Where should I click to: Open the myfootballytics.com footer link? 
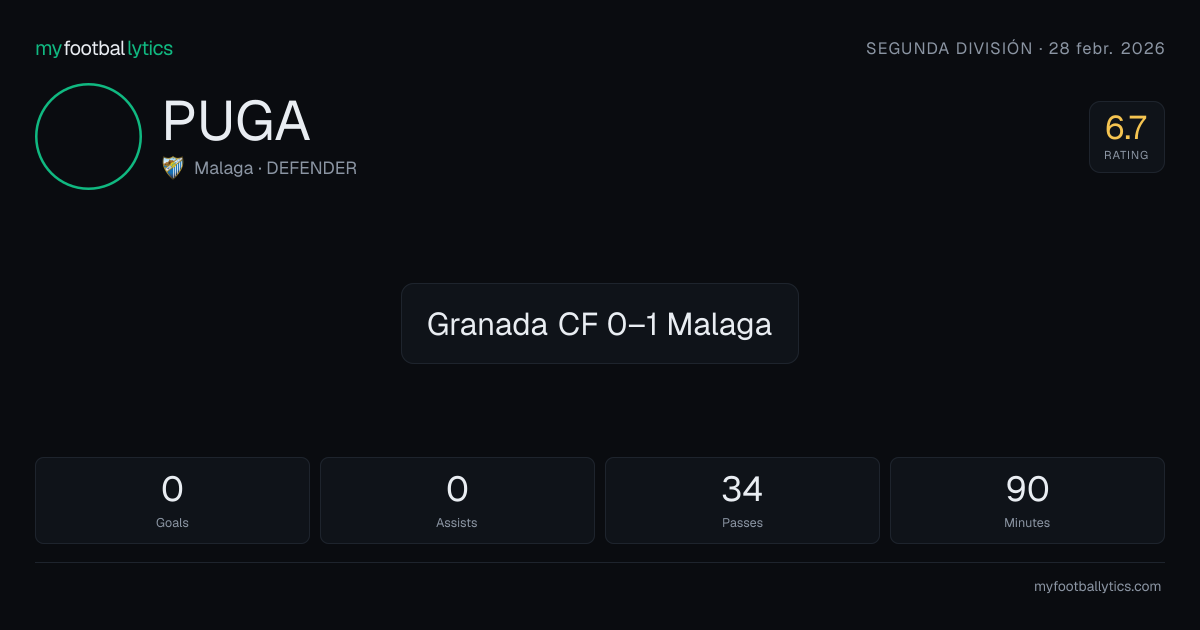pos(1097,587)
